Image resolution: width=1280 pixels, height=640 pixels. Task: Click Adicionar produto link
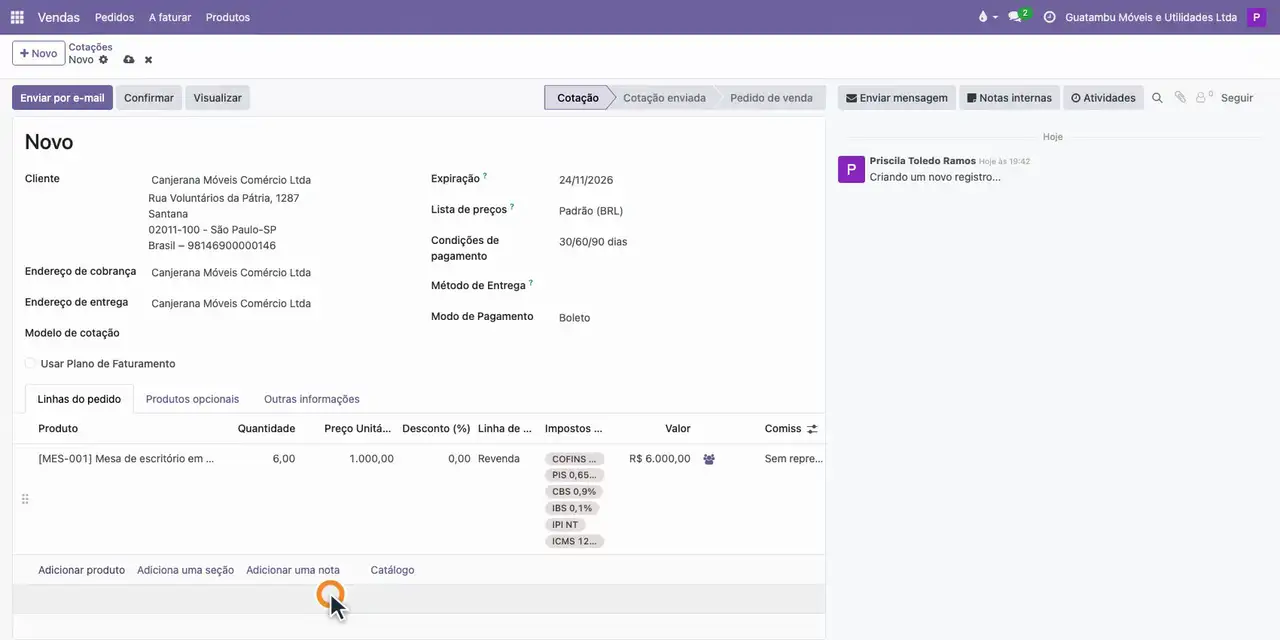81,570
